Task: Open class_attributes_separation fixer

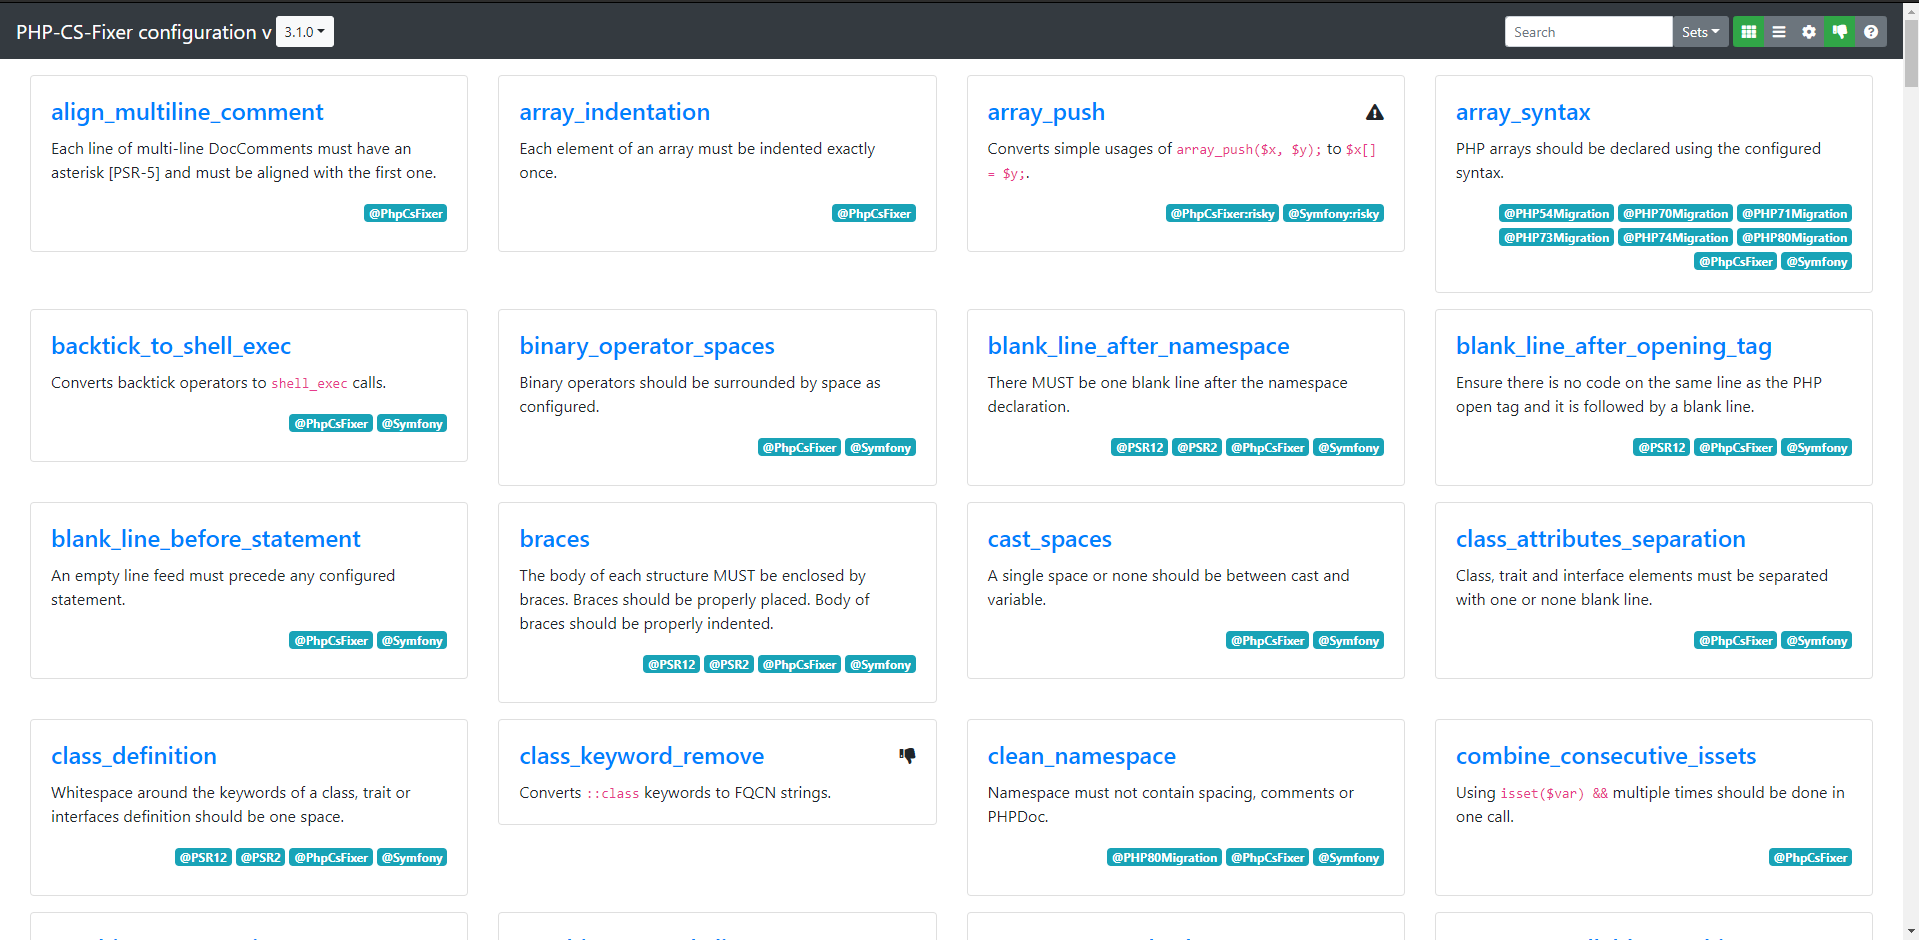Action: pos(1600,539)
